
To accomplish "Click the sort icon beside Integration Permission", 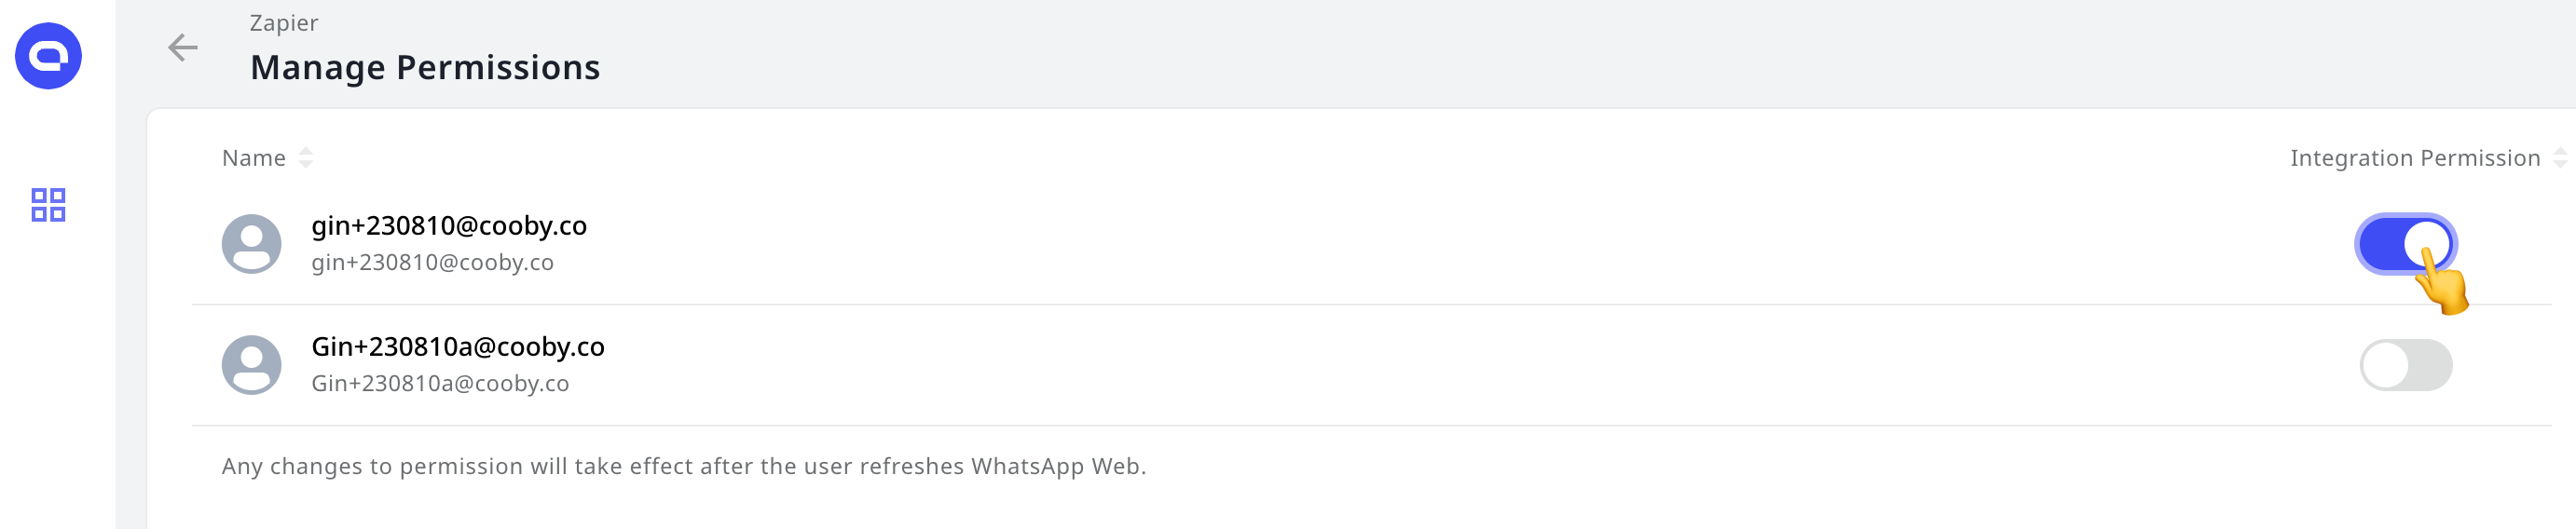I will tap(2559, 158).
